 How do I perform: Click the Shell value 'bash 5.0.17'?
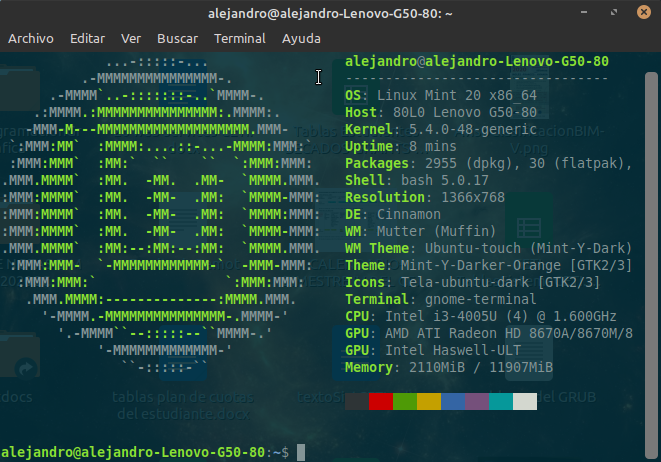click(445, 180)
